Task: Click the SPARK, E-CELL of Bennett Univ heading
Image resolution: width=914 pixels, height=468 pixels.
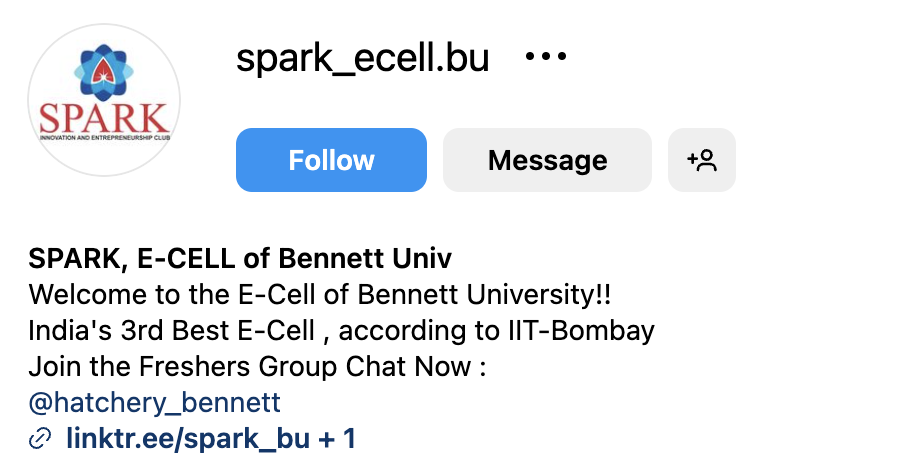Action: [240, 258]
